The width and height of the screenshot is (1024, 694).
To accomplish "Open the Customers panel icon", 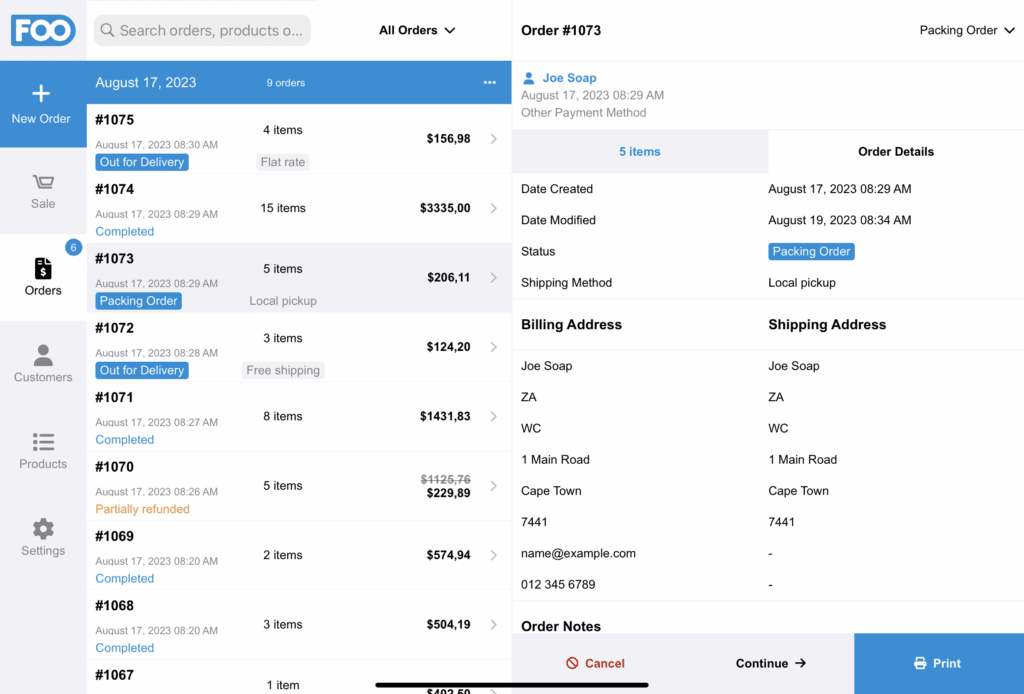I will tap(42, 356).
